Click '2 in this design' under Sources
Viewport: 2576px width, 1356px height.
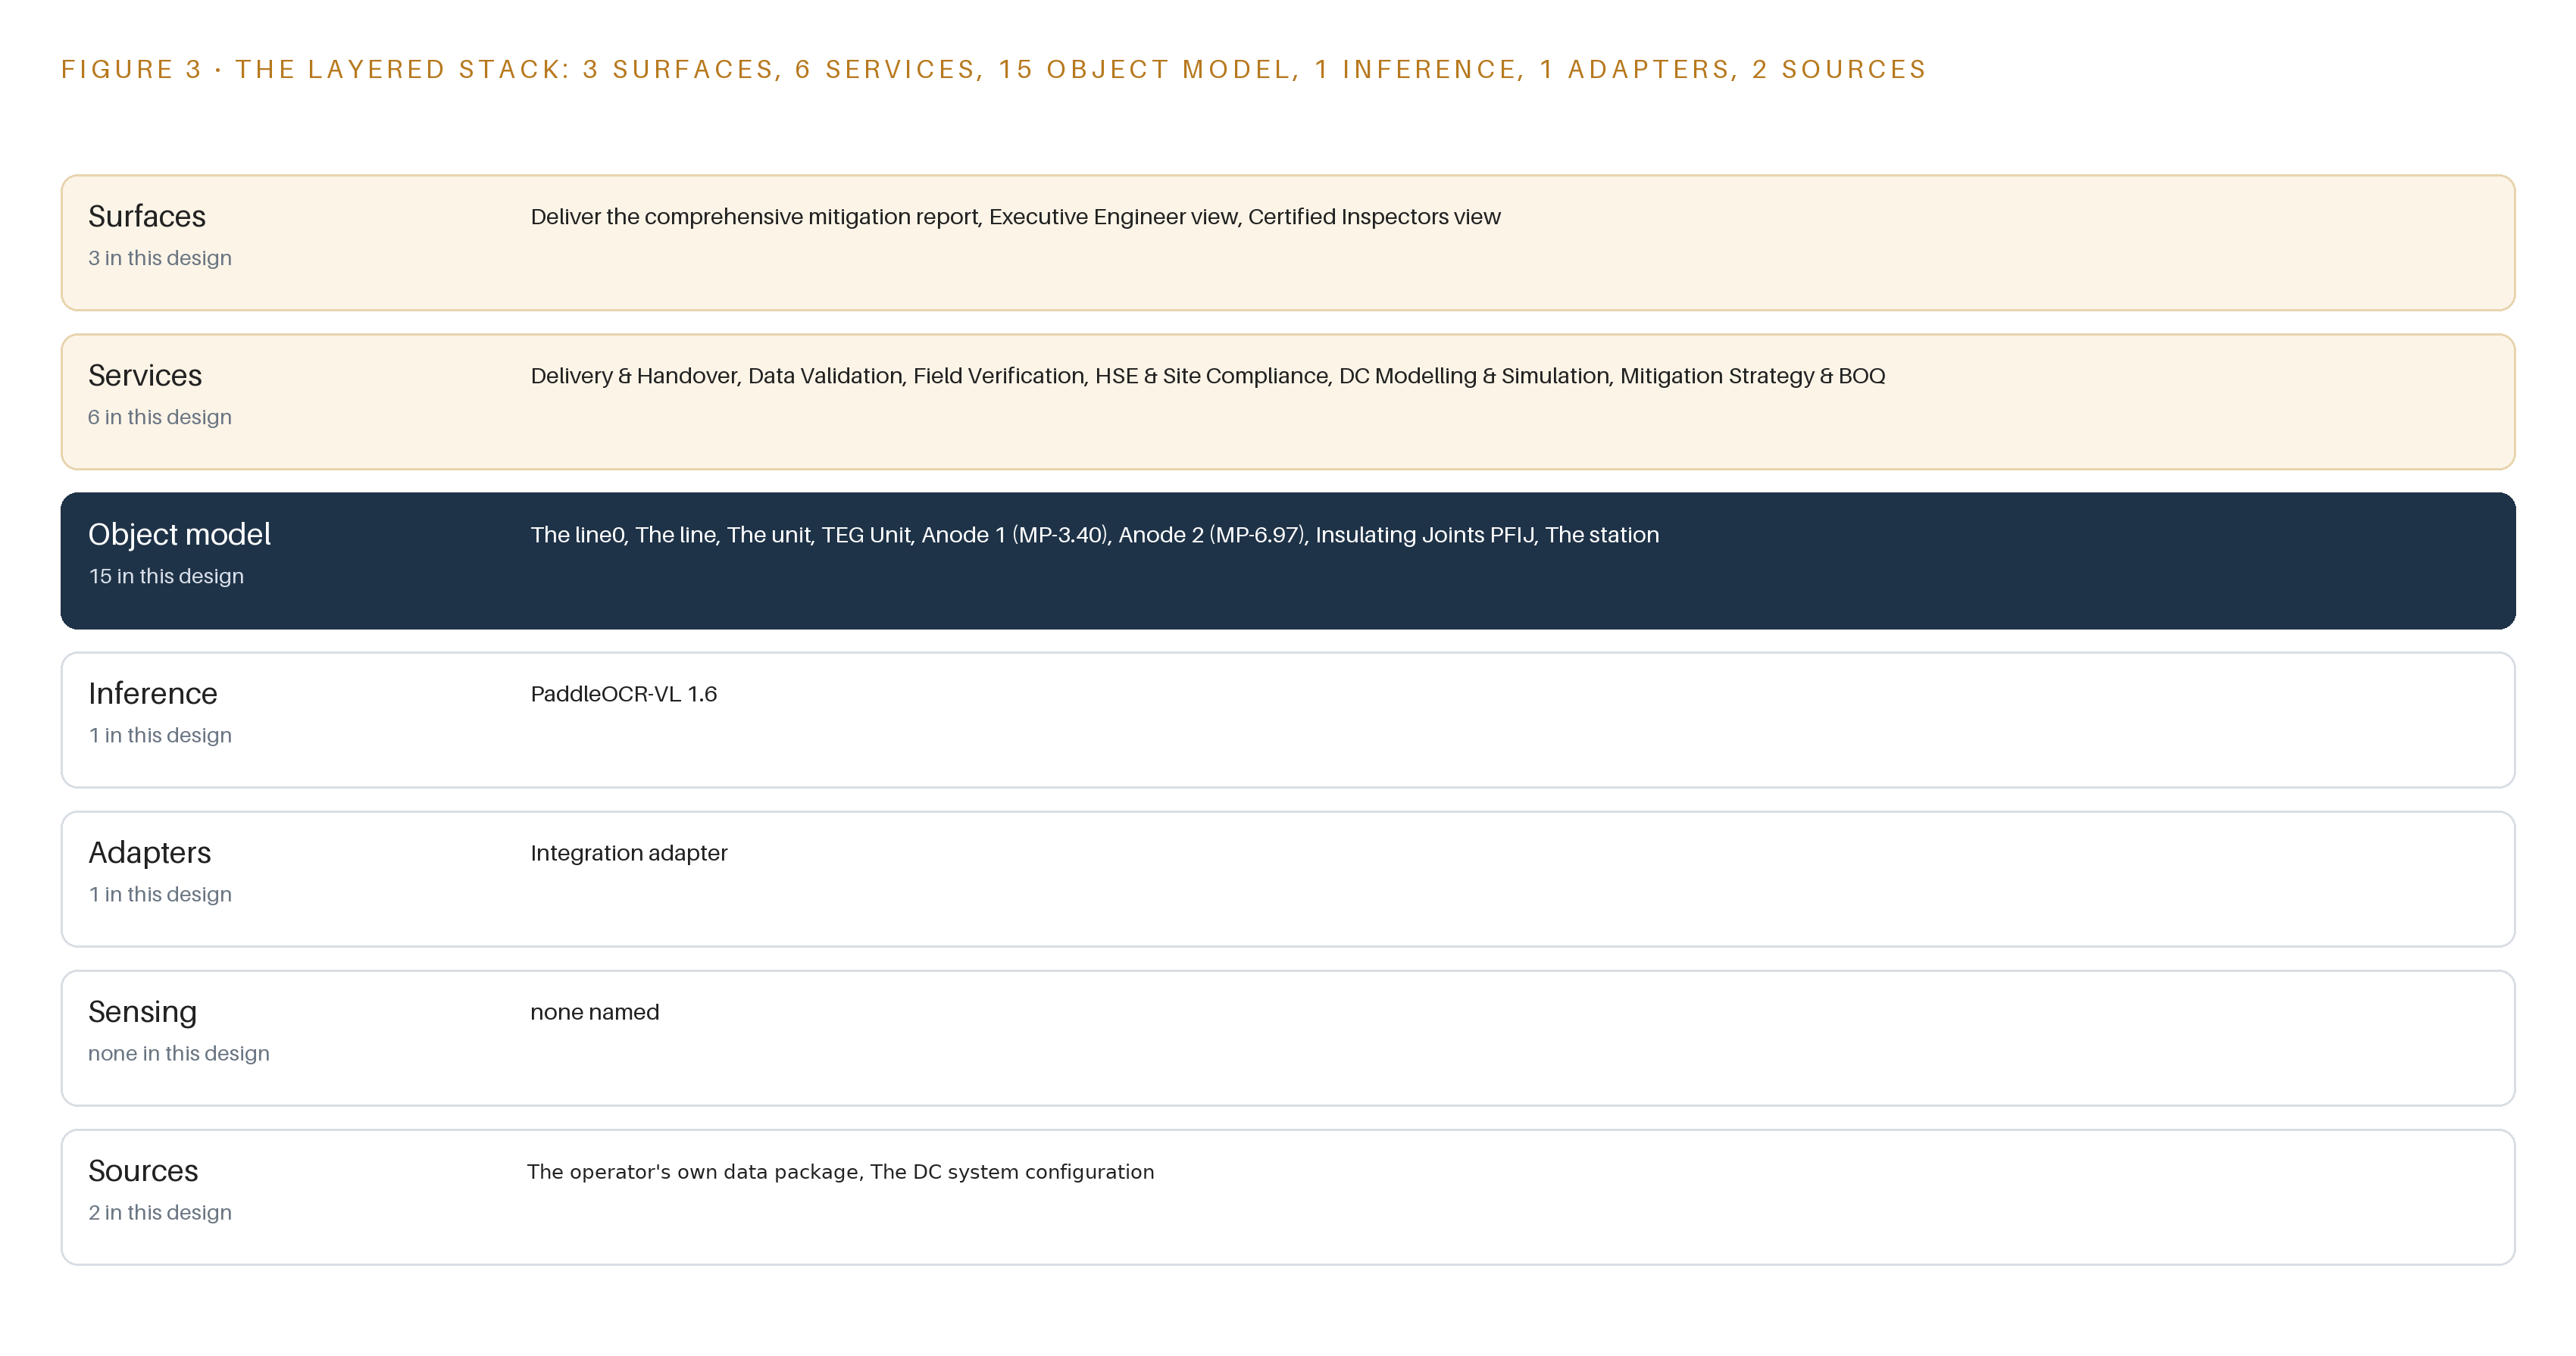pyautogui.click(x=160, y=1212)
